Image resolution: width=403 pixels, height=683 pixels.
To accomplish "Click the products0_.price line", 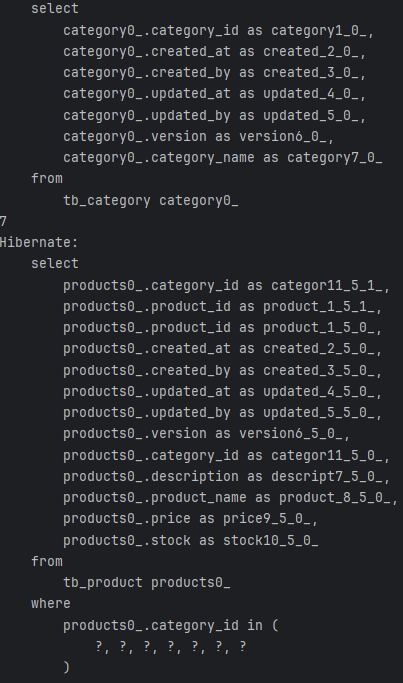I will (x=191, y=519).
